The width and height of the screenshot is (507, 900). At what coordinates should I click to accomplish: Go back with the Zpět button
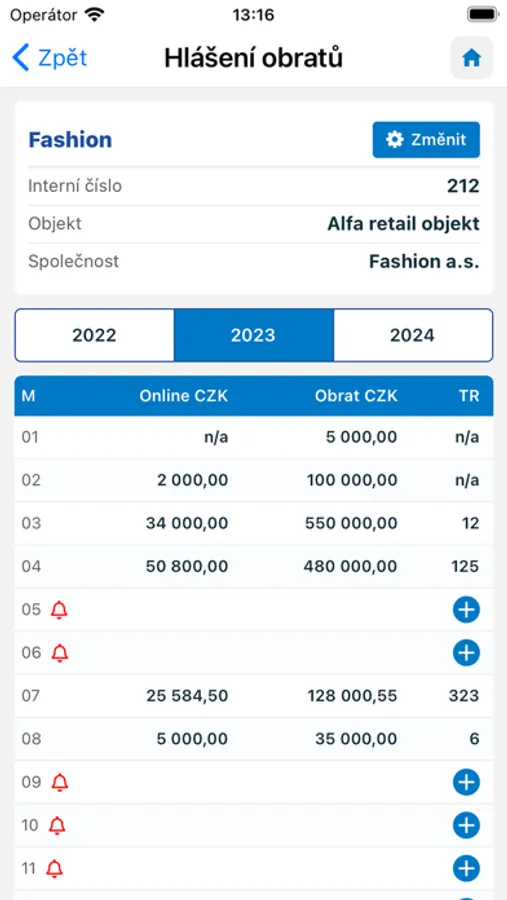49,58
